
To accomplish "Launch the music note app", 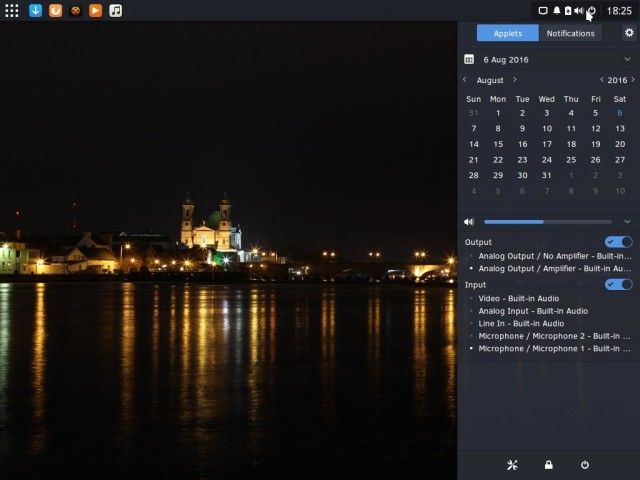I will tap(115, 10).
